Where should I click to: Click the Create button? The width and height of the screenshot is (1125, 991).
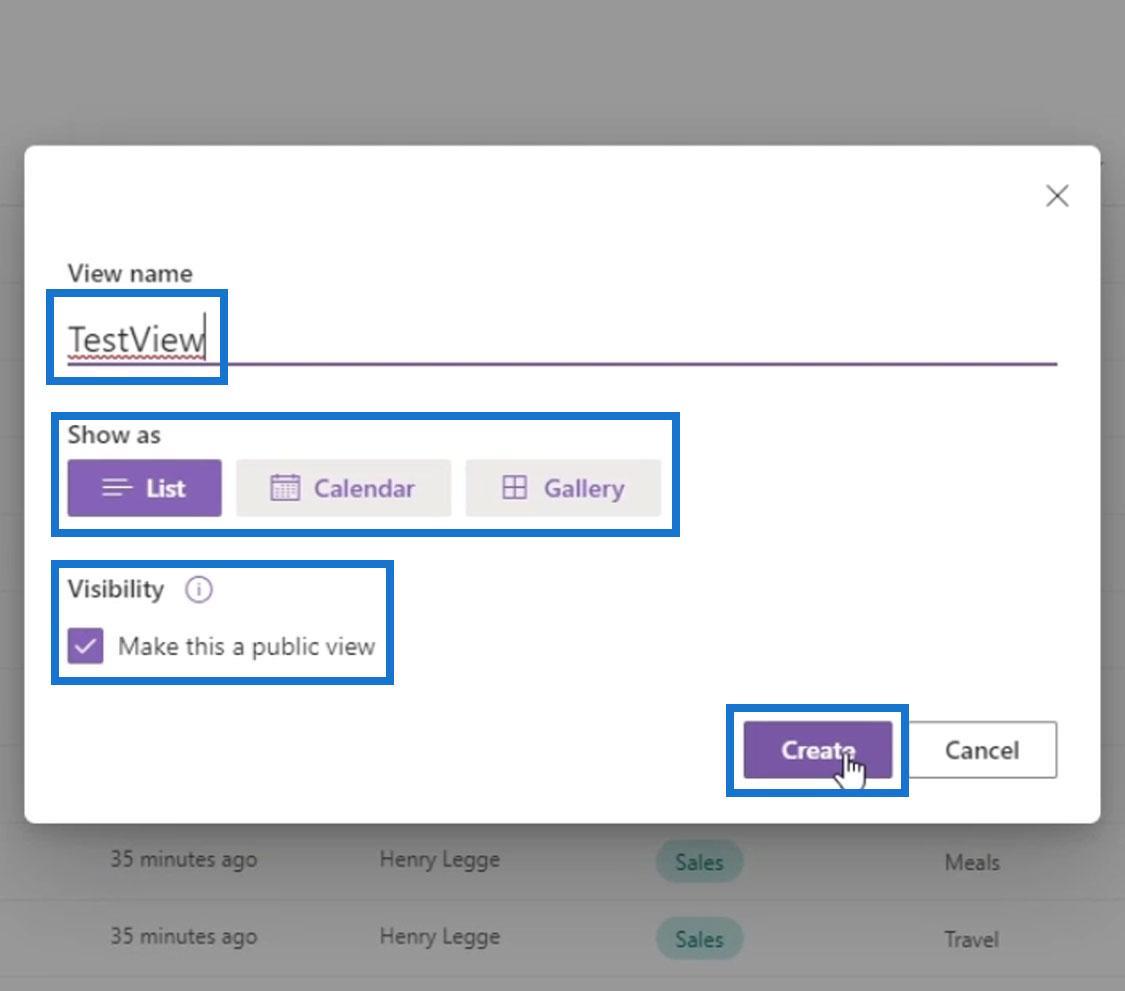click(x=818, y=750)
